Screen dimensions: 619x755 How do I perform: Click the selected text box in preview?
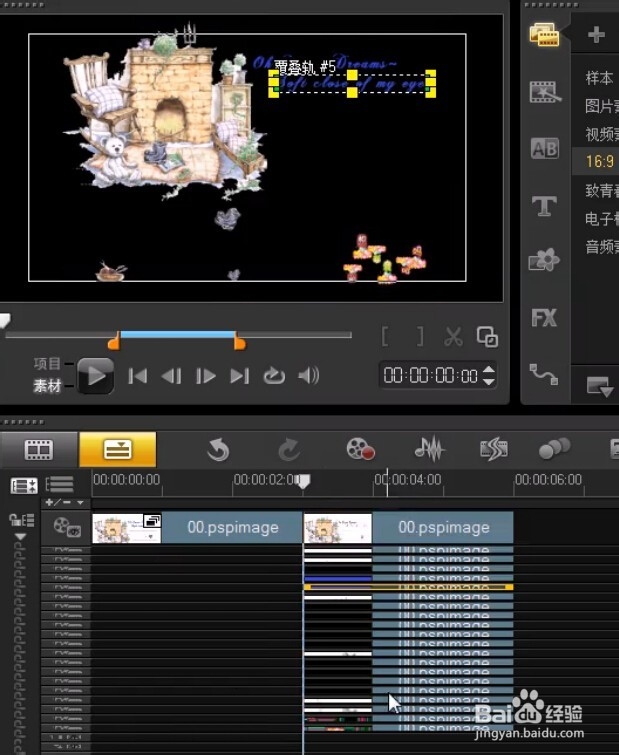pos(352,83)
